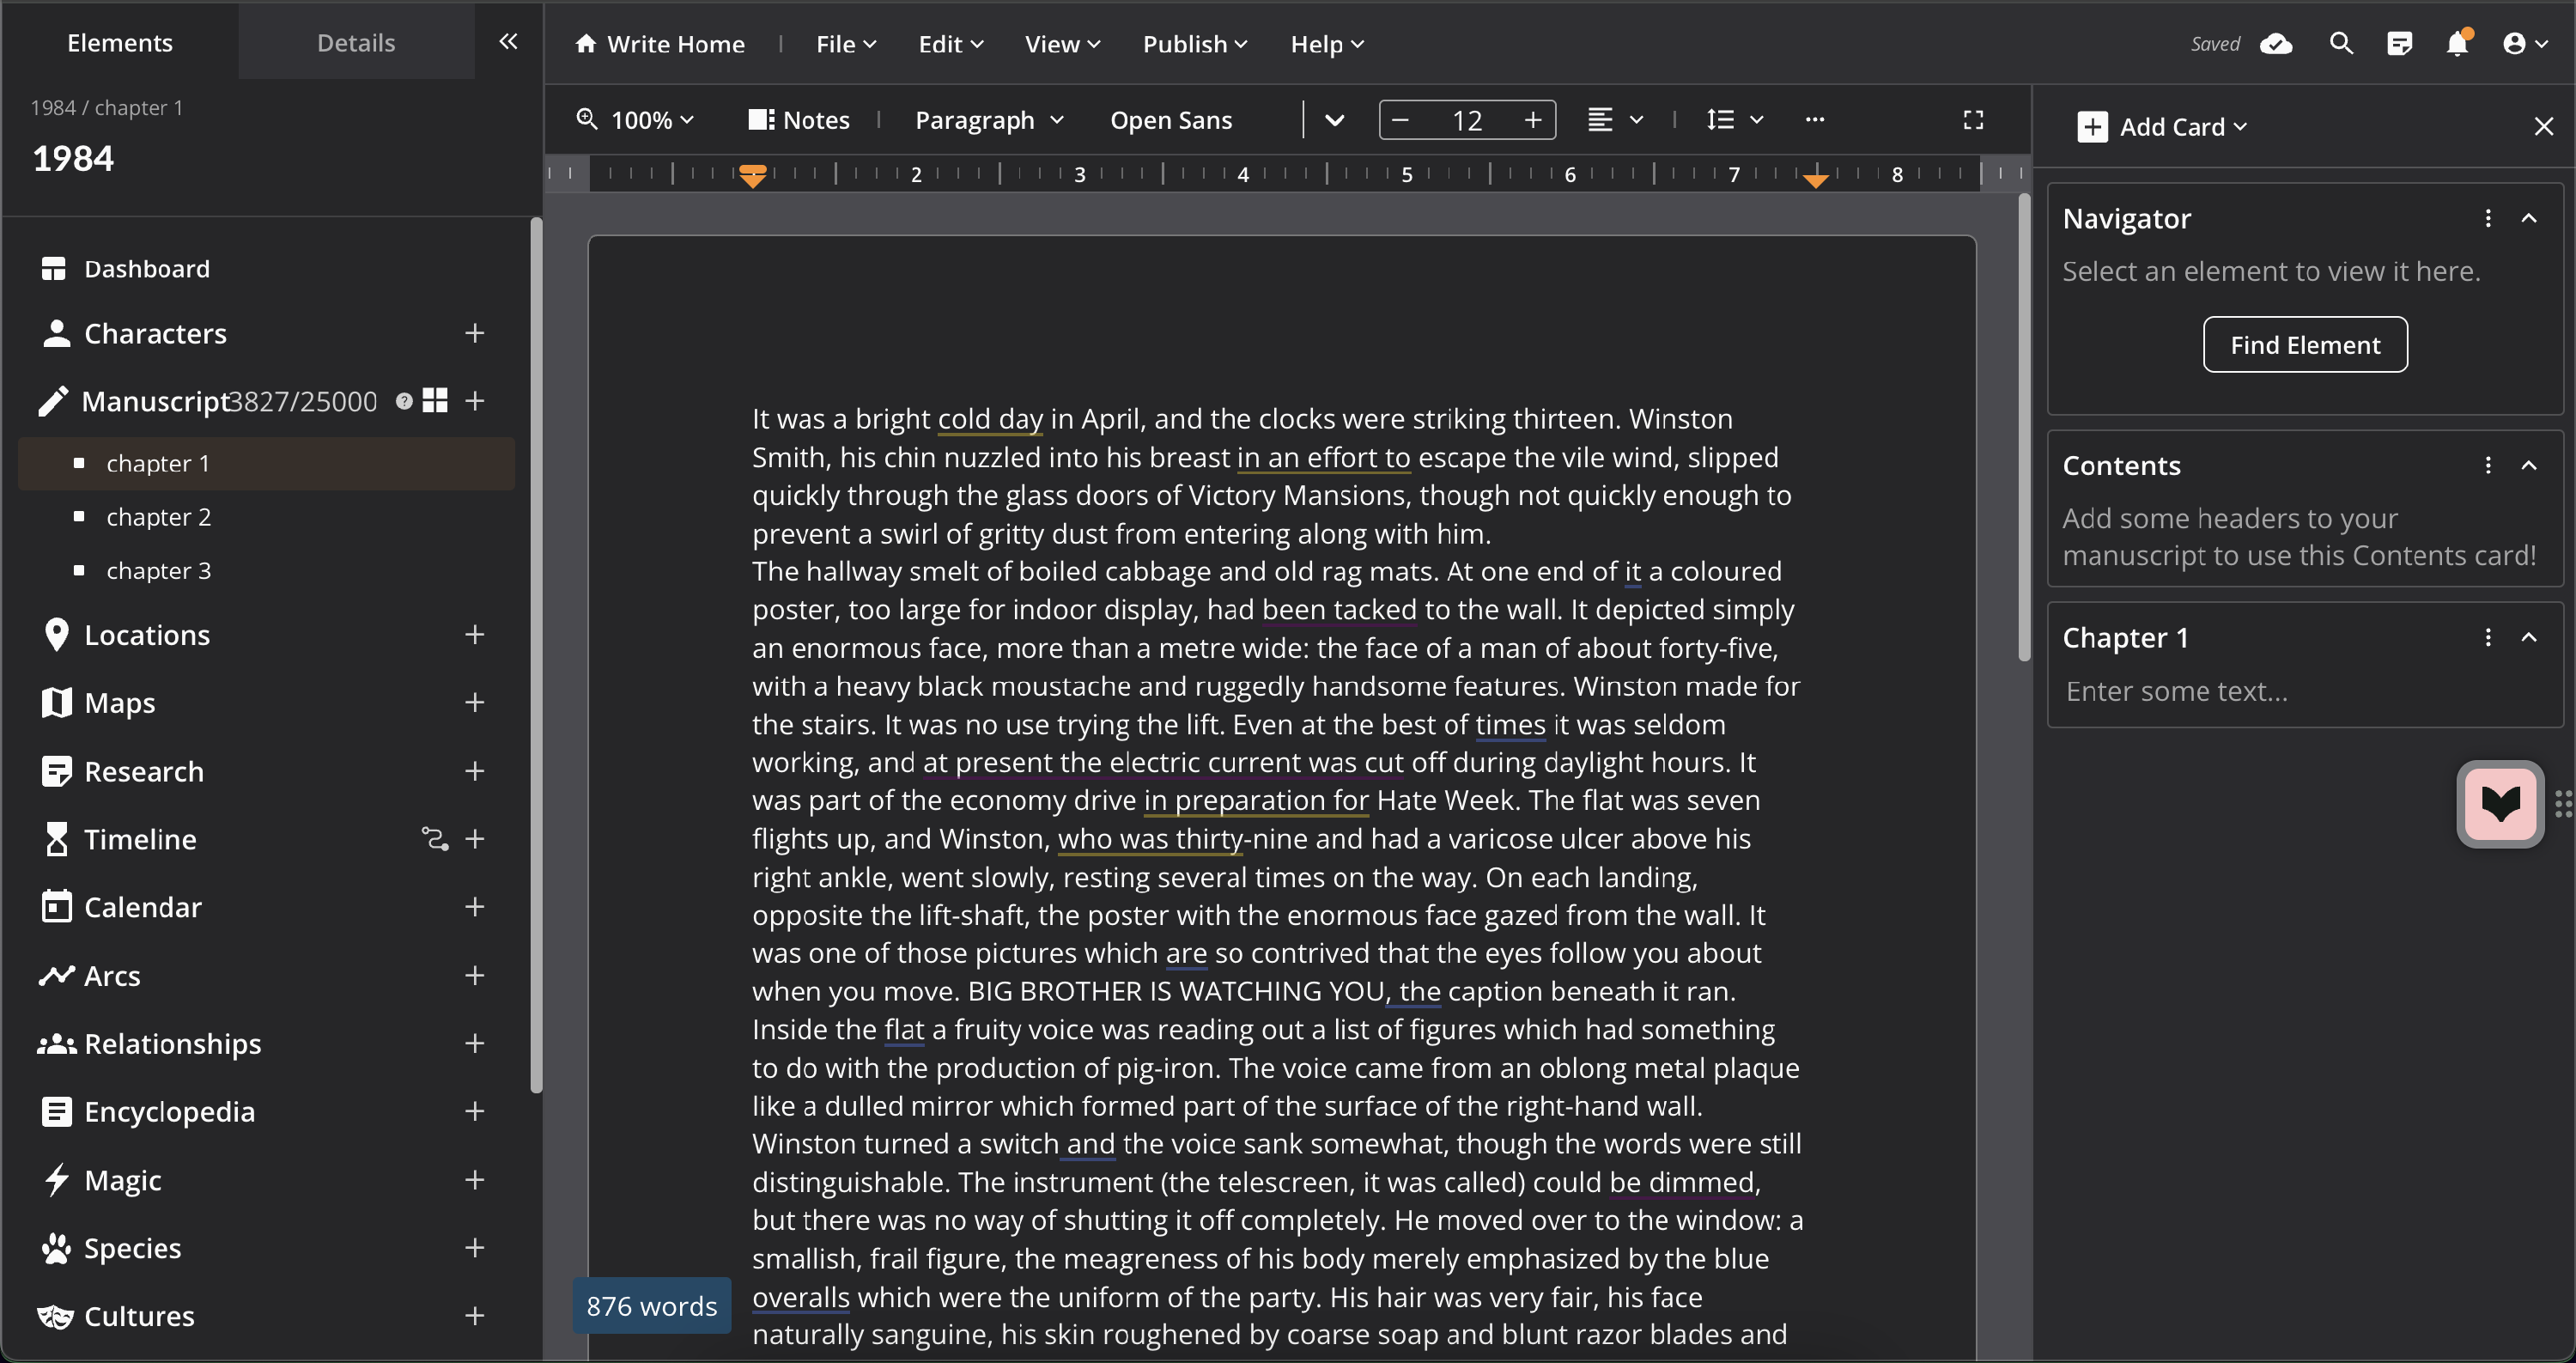Open the search magnifier icon
2576x1363 pixels.
click(2341, 44)
